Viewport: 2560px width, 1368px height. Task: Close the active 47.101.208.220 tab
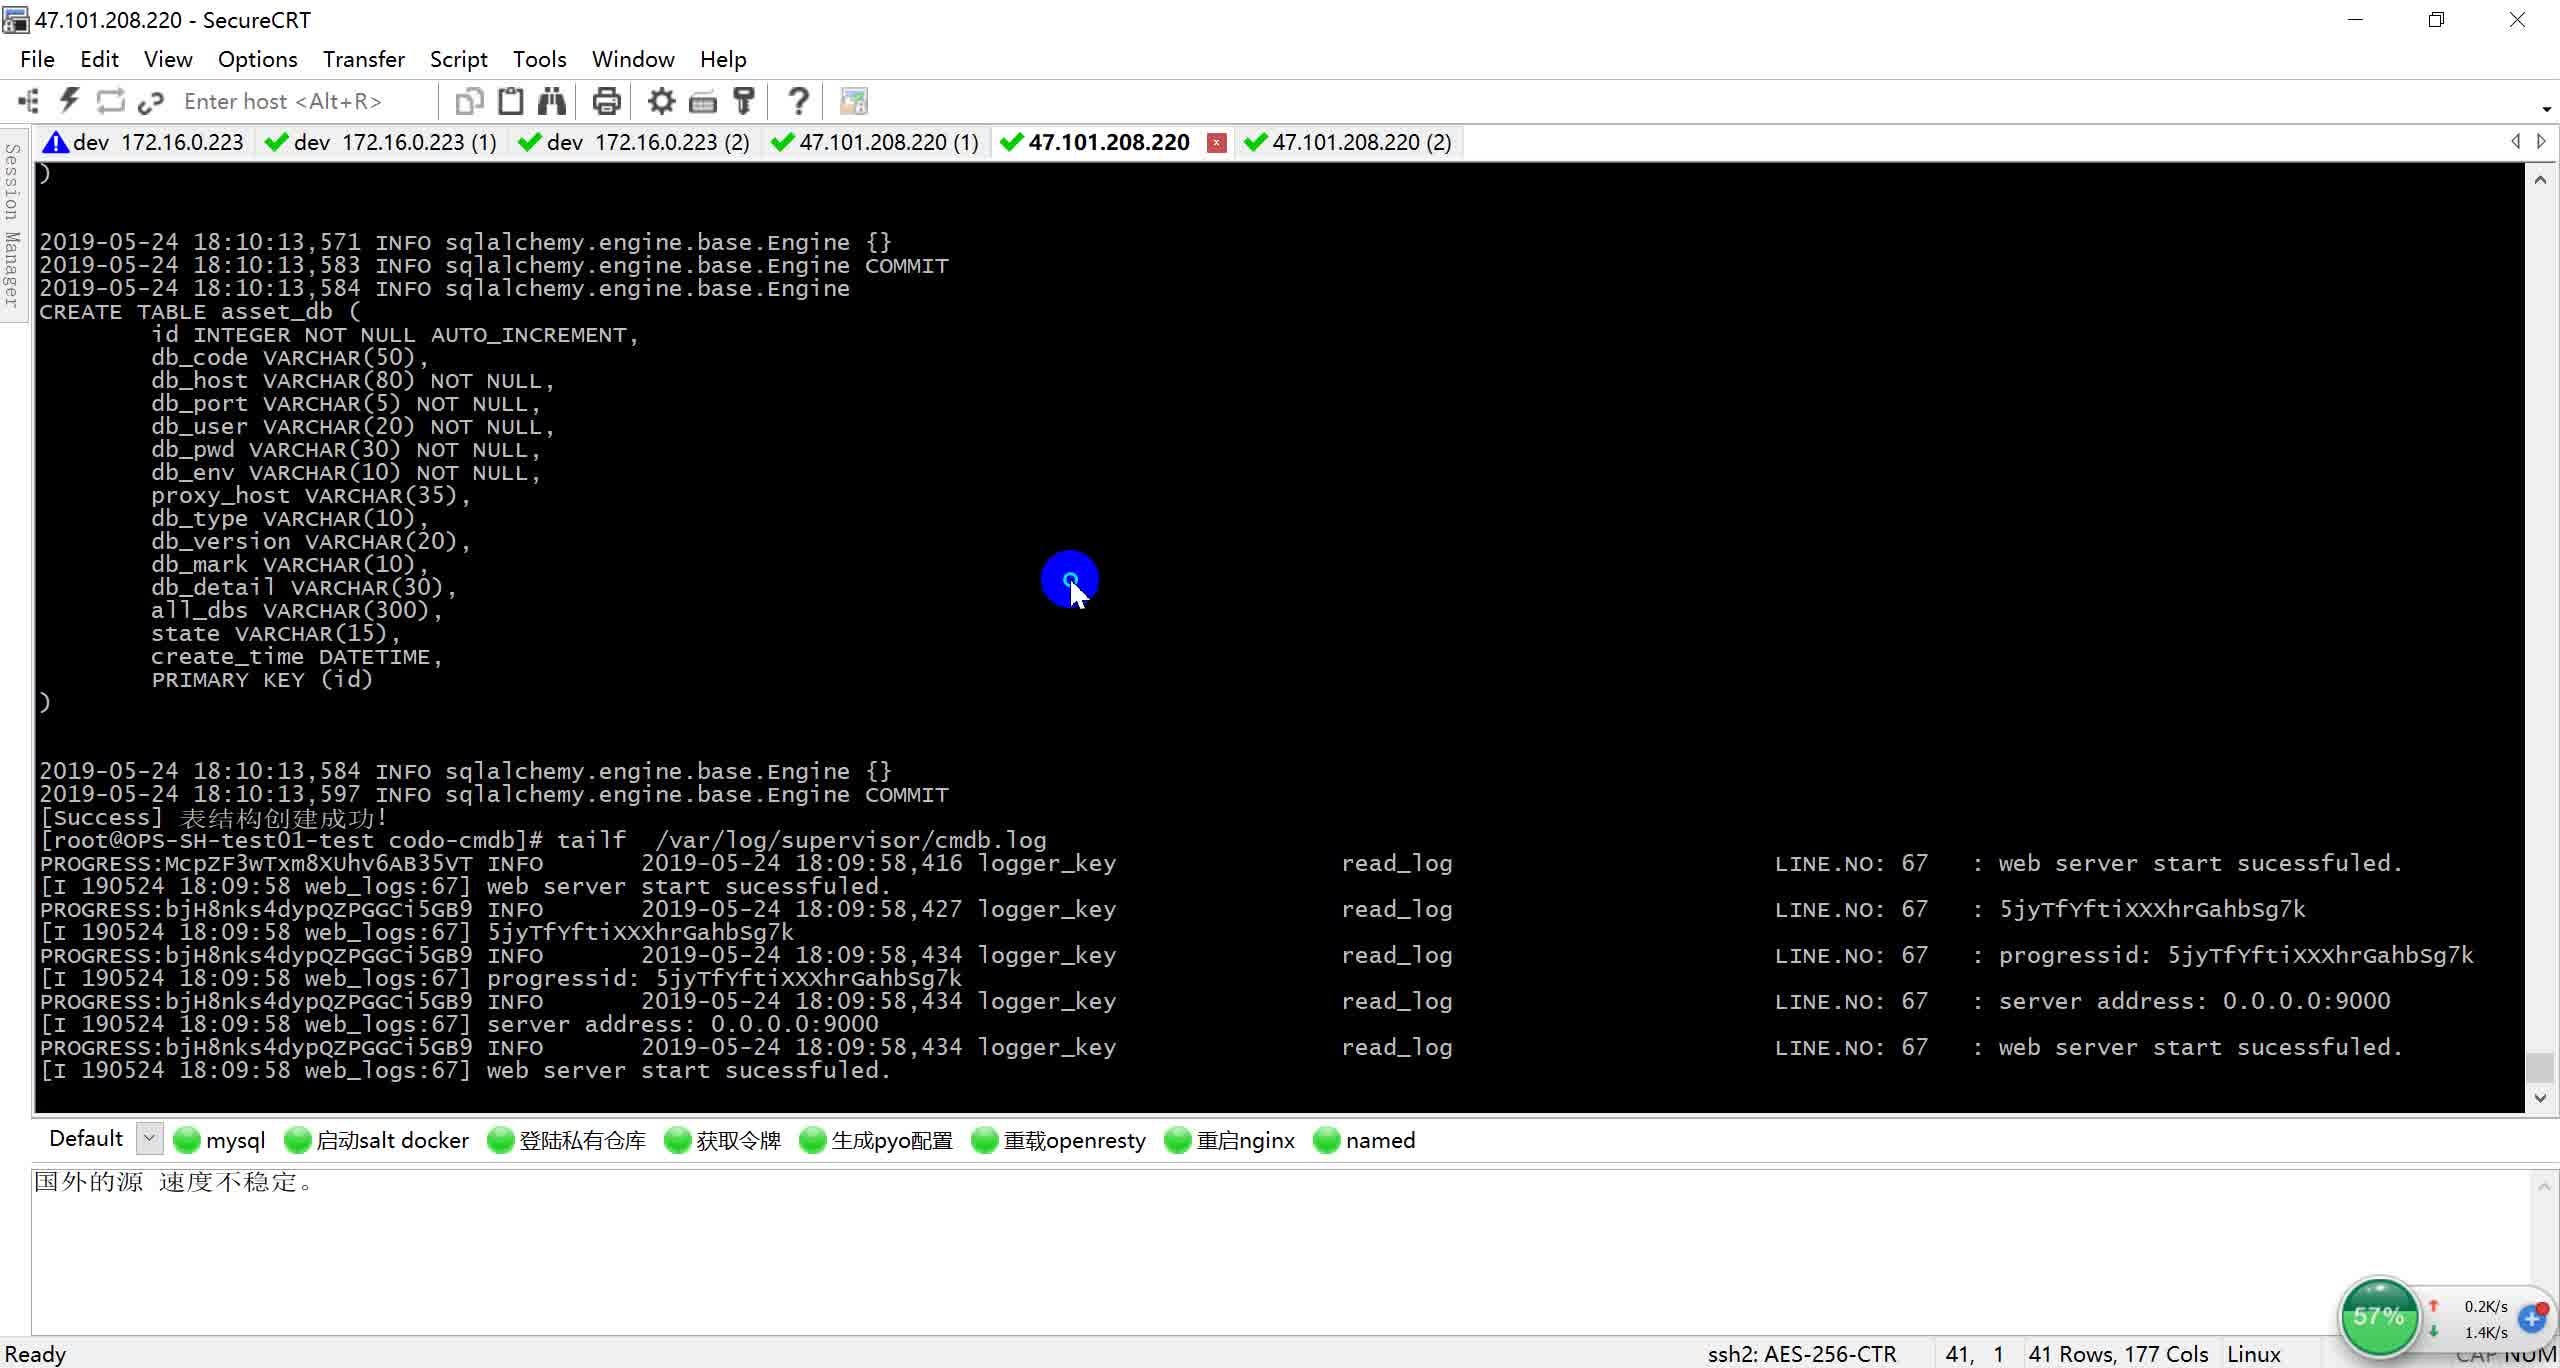1216,143
